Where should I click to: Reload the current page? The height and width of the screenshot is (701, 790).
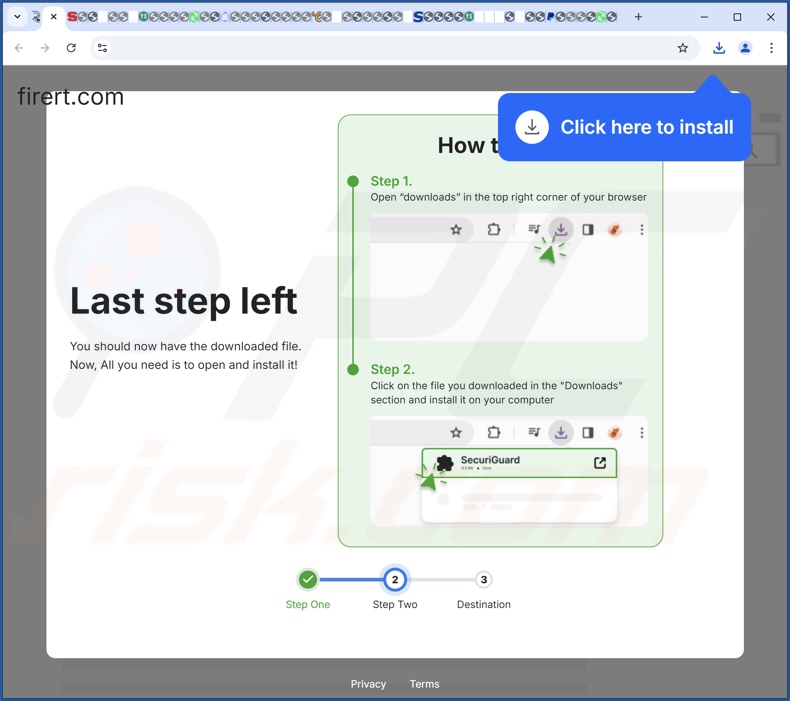pyautogui.click(x=71, y=48)
